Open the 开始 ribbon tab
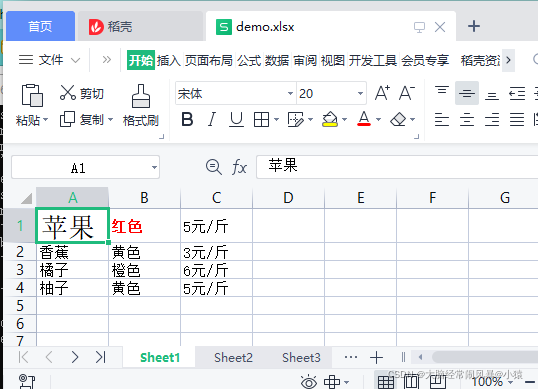 141,60
